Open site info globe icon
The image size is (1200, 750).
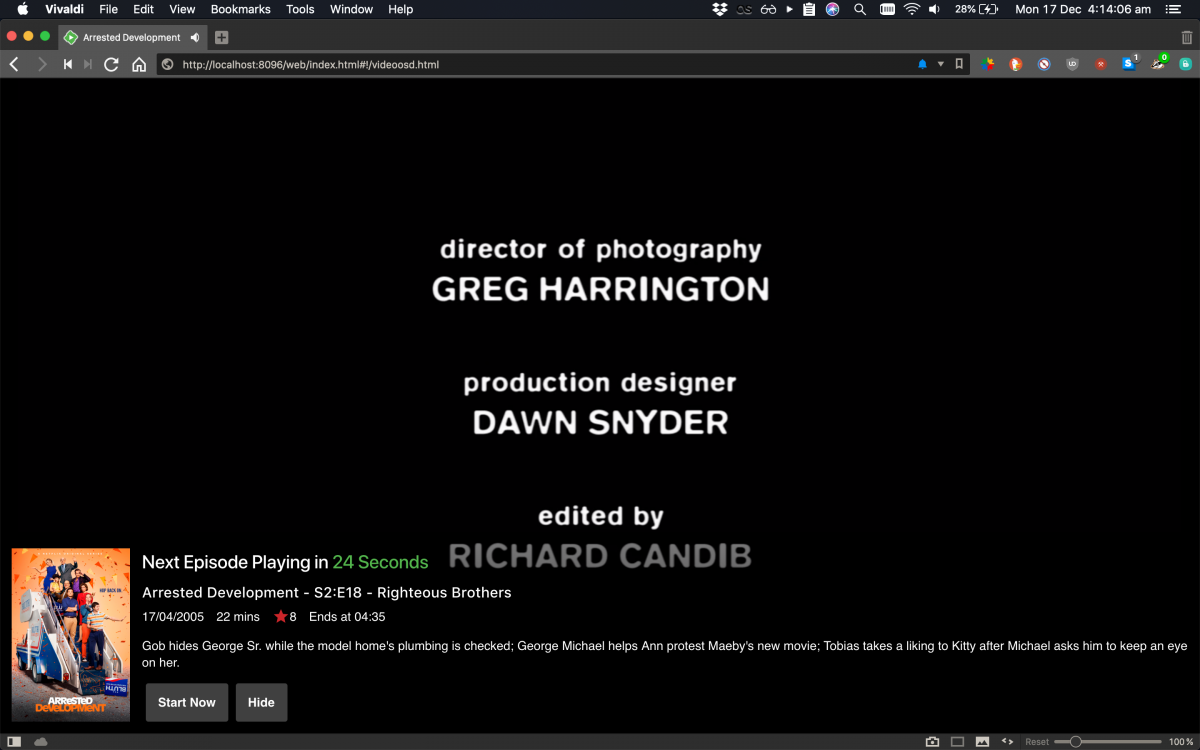pos(168,64)
